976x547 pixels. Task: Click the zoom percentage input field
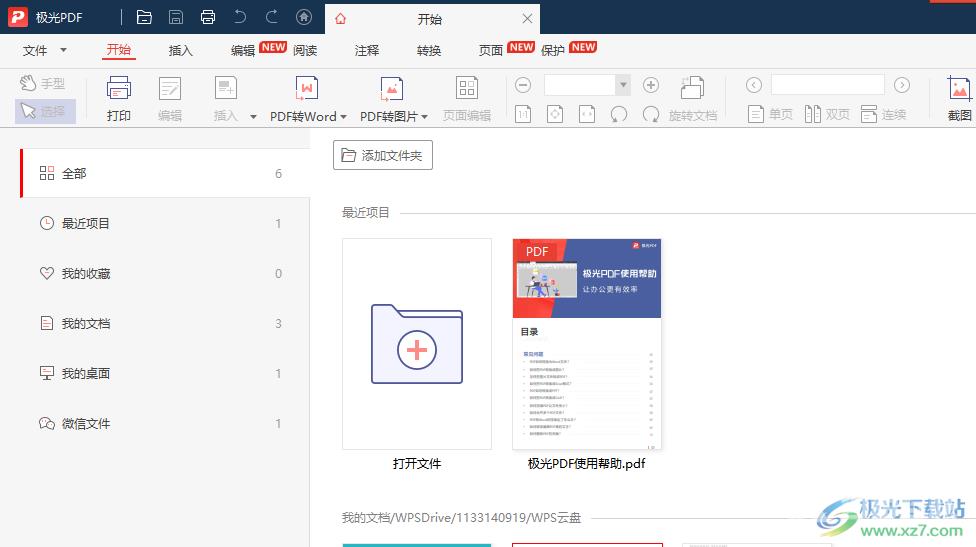click(x=580, y=85)
